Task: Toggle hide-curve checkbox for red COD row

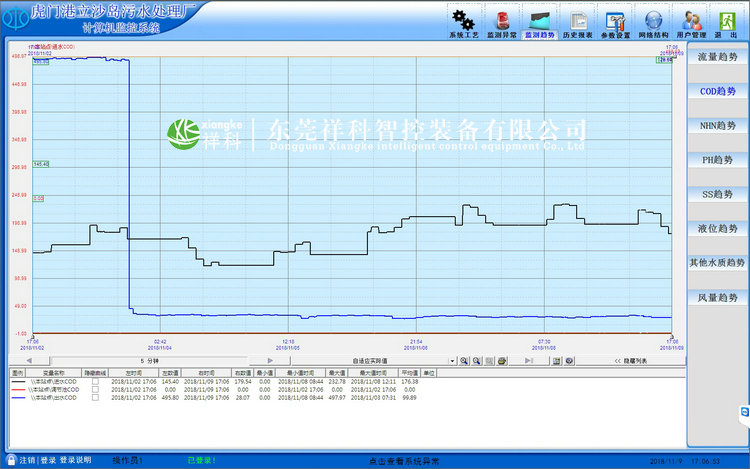Action: (x=96, y=390)
